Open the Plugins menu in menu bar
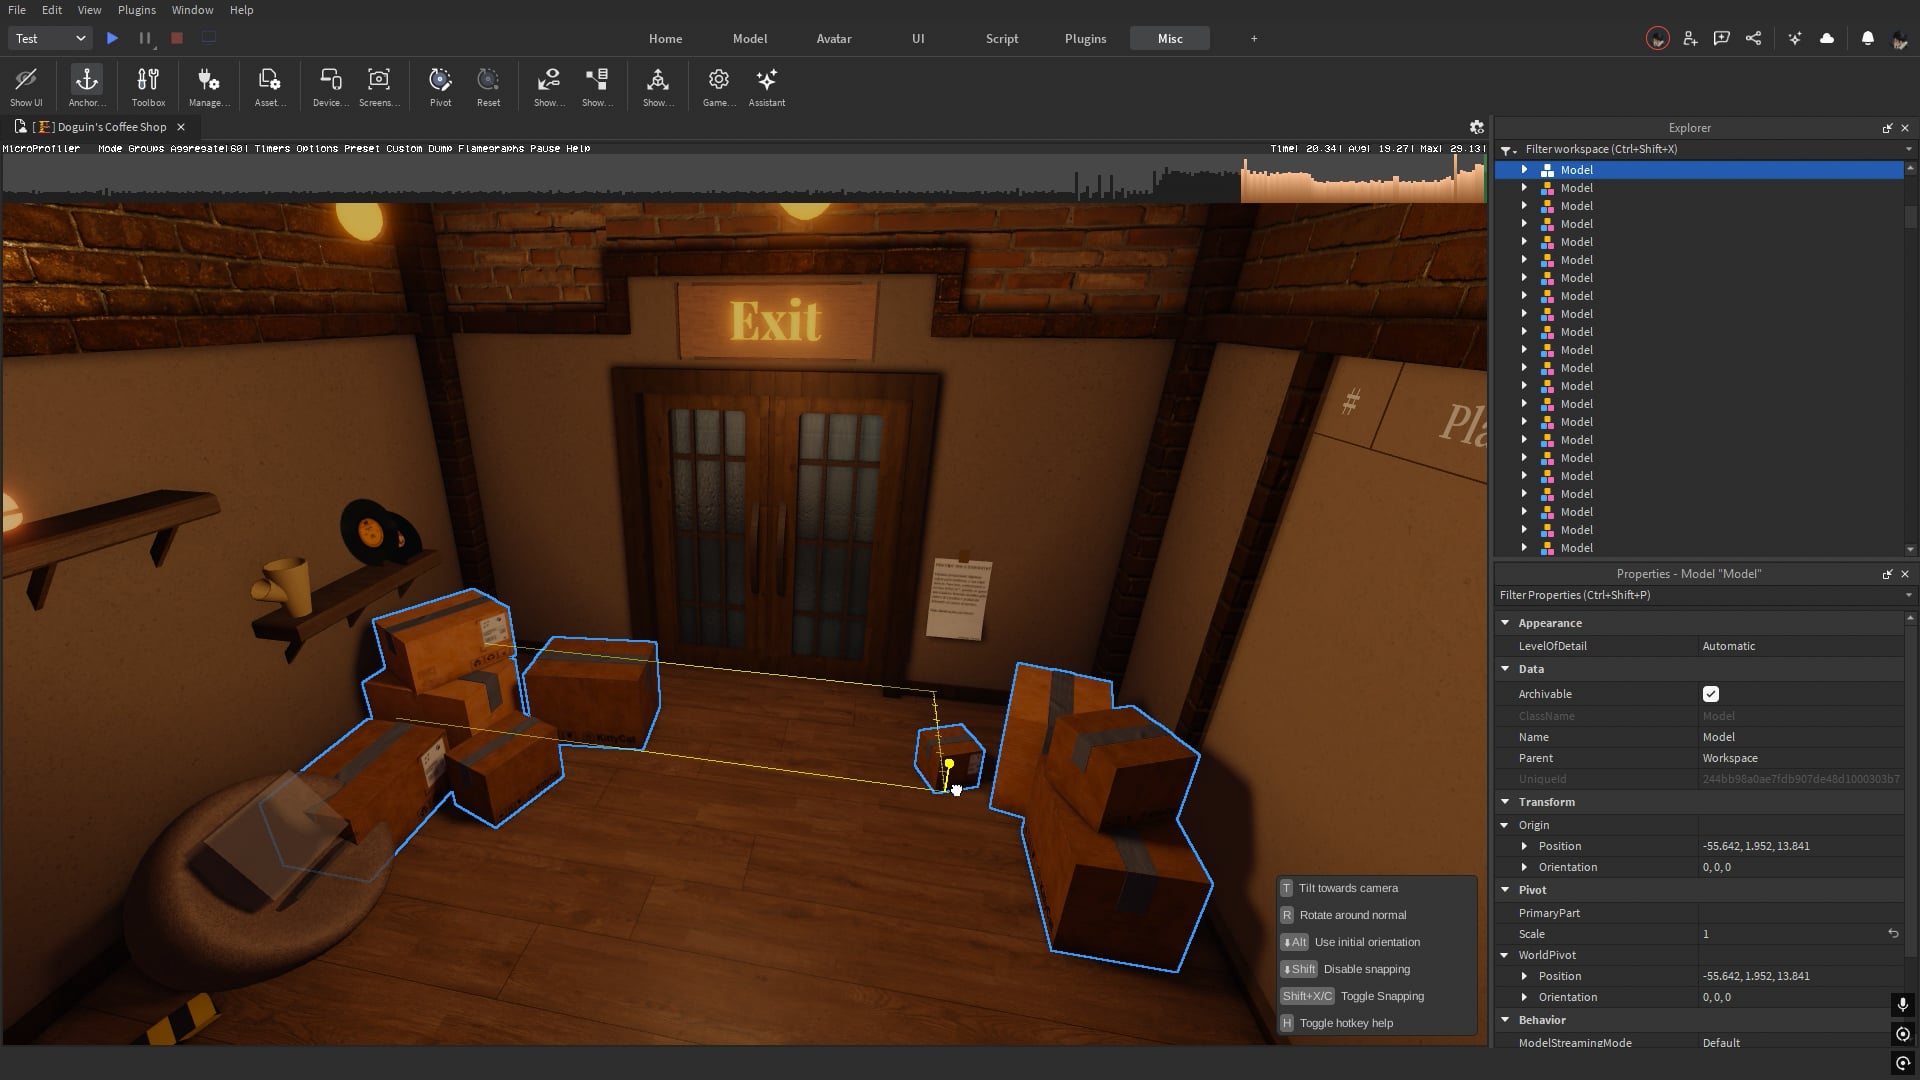Viewport: 1920px width, 1080px height. click(x=137, y=10)
